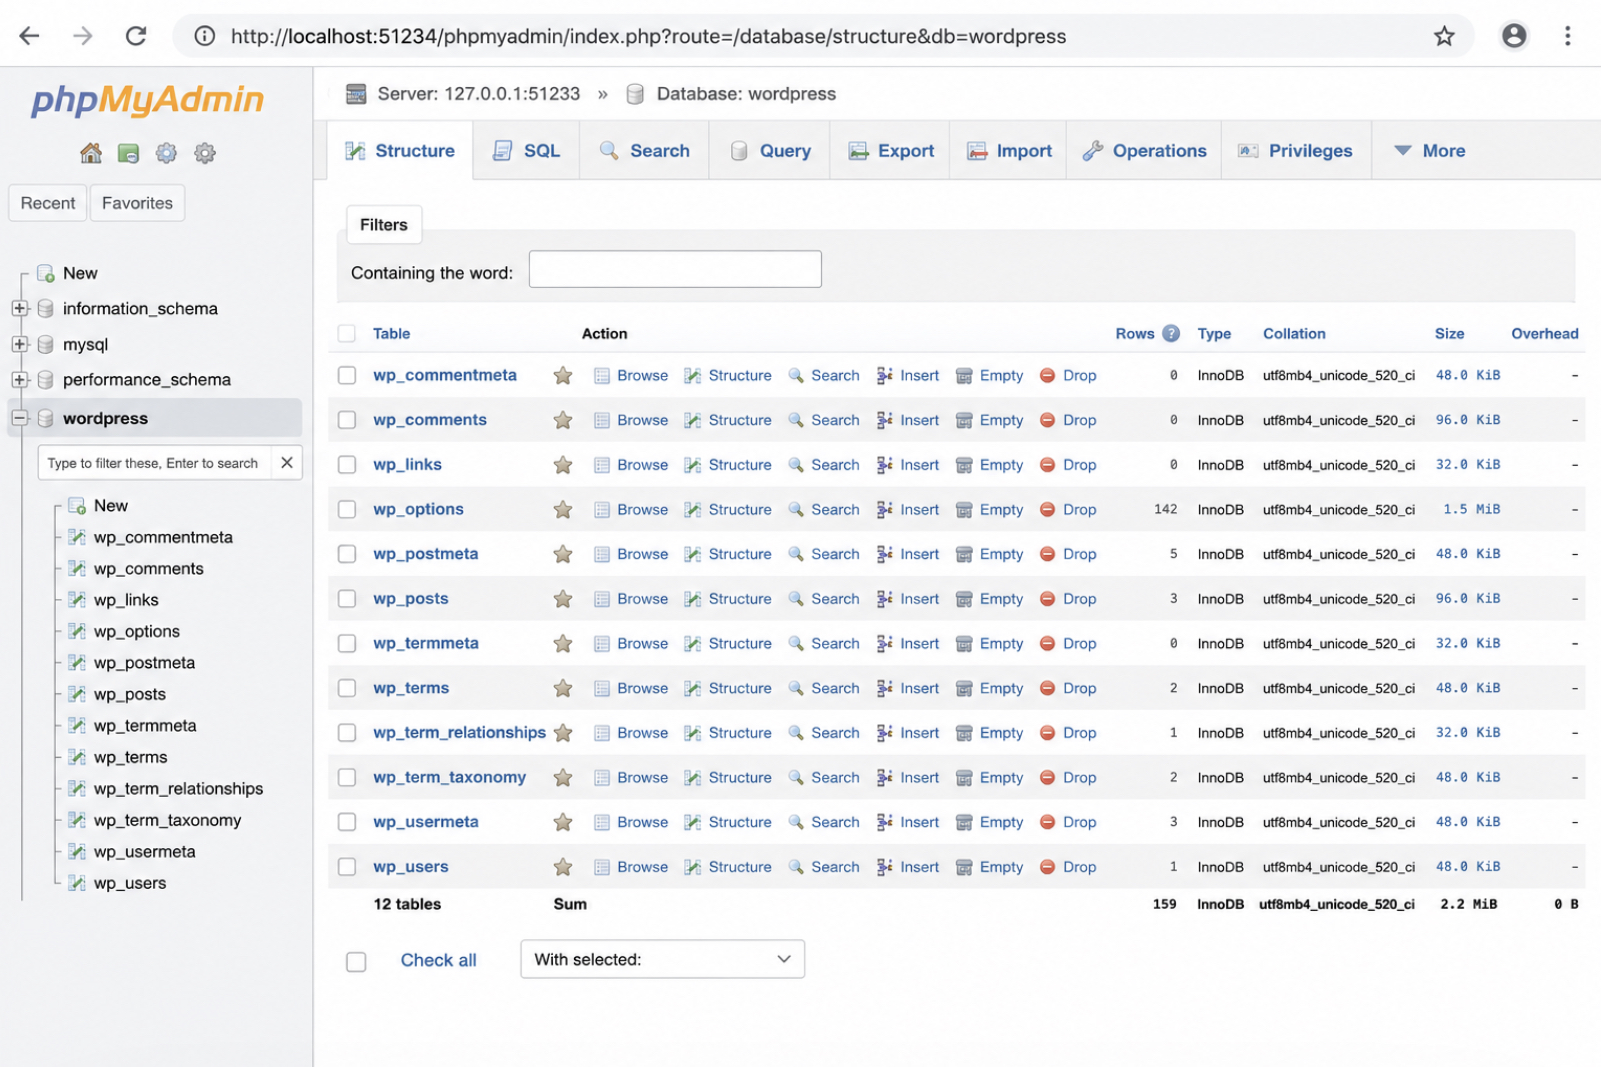Open With selected dropdown
The image size is (1601, 1067).
pyautogui.click(x=662, y=959)
